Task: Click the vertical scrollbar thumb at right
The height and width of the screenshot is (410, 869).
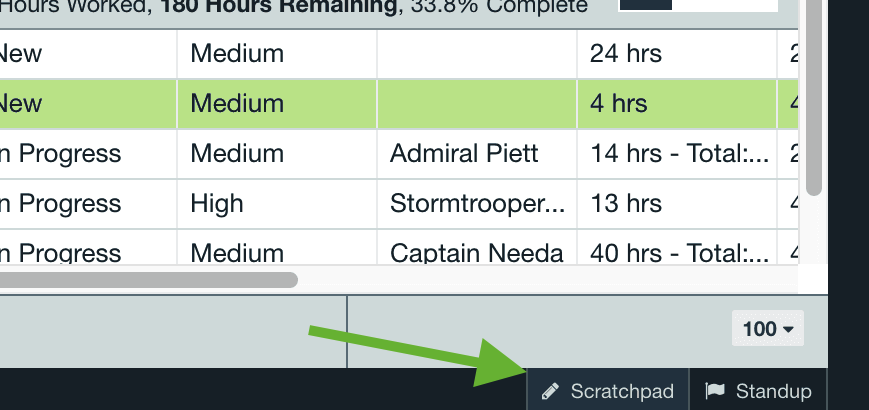Action: tap(814, 97)
